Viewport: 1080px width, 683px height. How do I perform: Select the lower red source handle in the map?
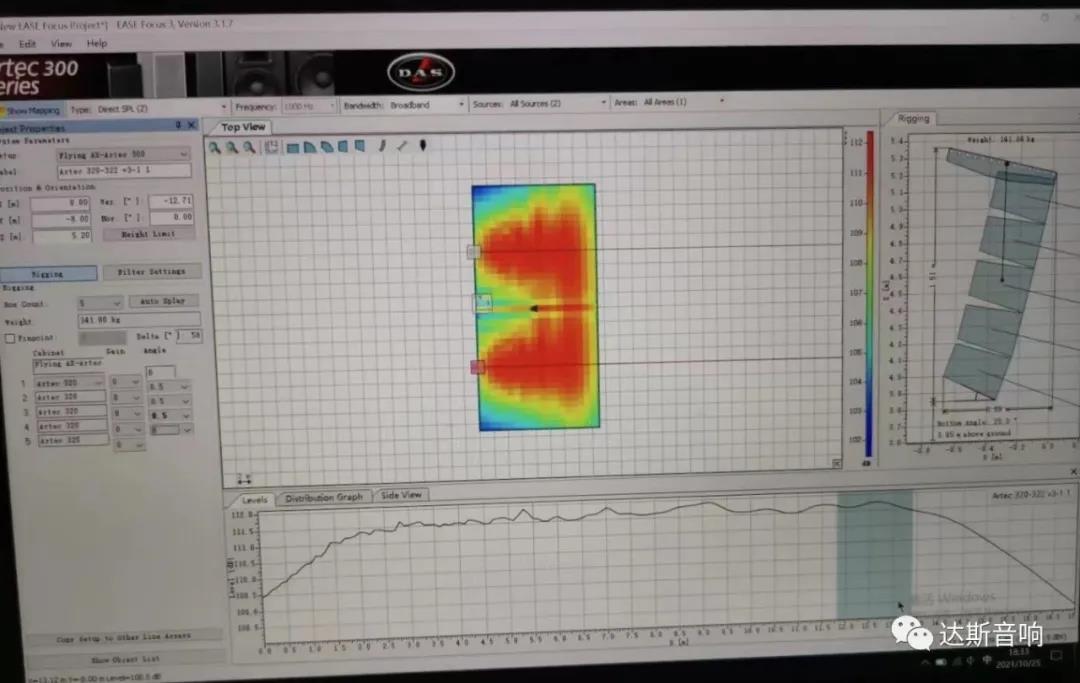pyautogui.click(x=477, y=368)
